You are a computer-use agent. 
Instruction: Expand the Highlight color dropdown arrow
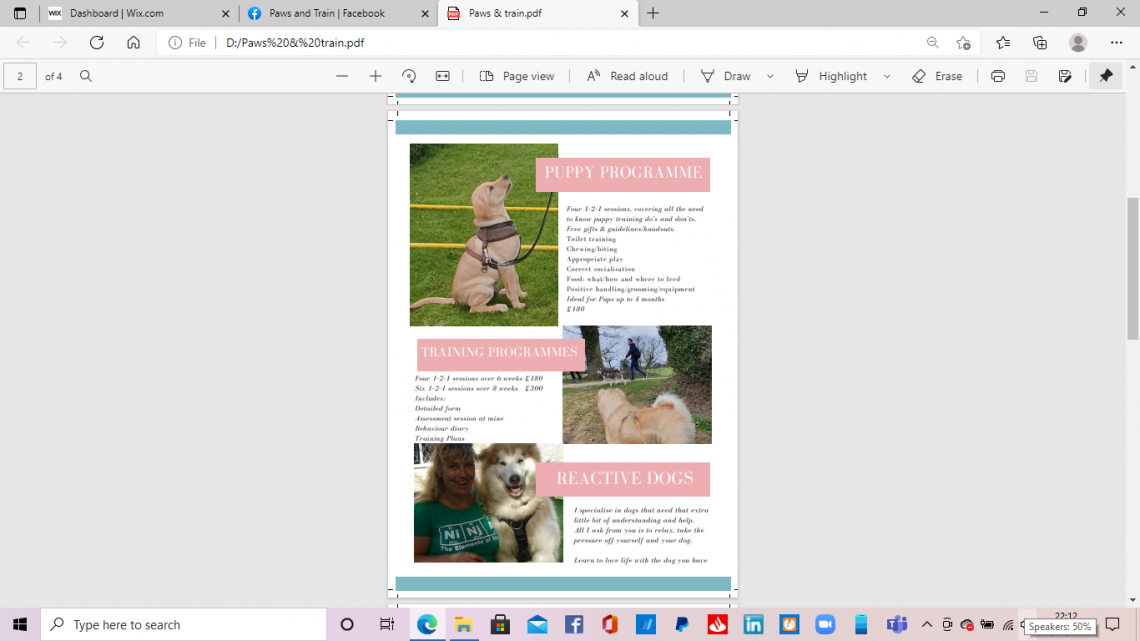(886, 76)
